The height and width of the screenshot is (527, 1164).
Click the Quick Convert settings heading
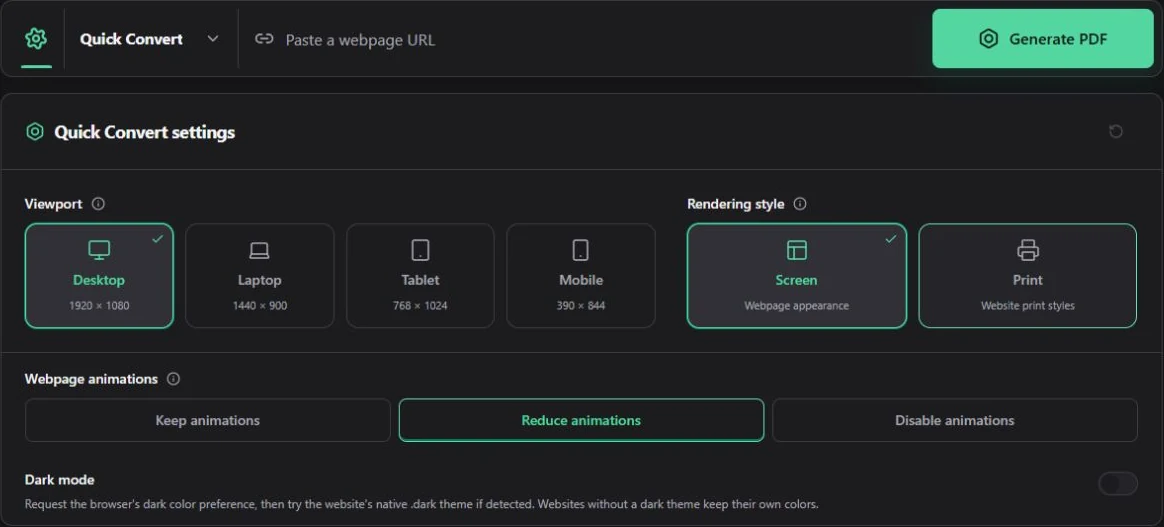tap(145, 132)
